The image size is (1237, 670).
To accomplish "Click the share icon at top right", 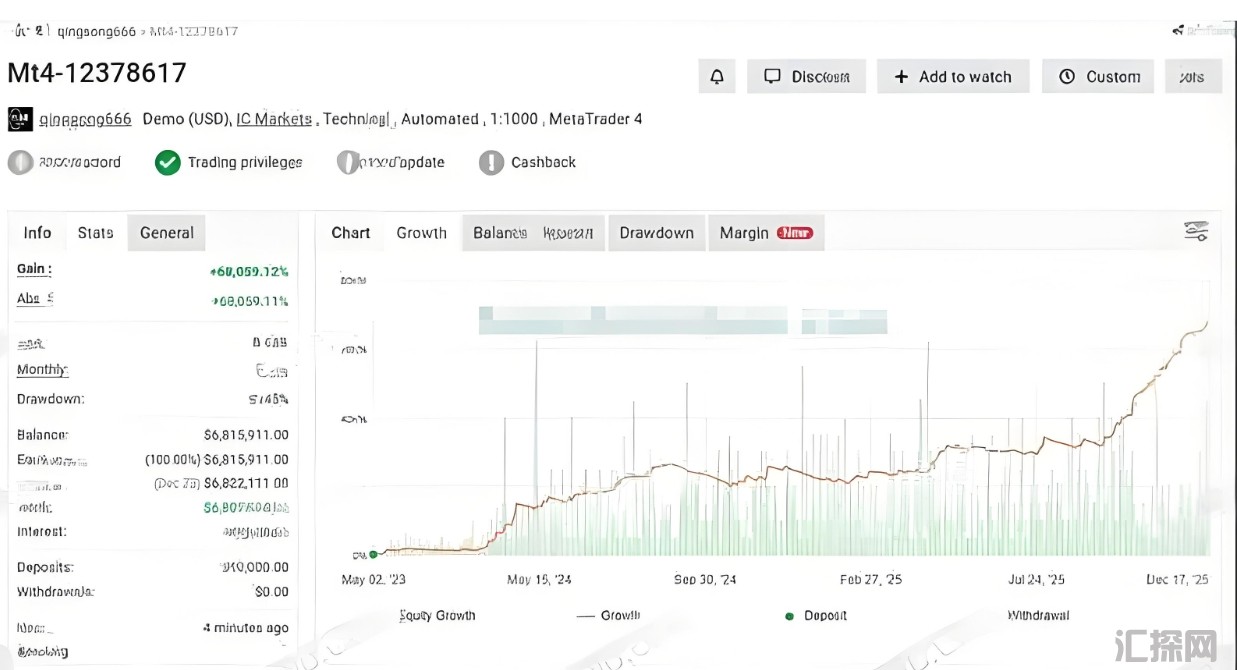I will coord(1178,31).
